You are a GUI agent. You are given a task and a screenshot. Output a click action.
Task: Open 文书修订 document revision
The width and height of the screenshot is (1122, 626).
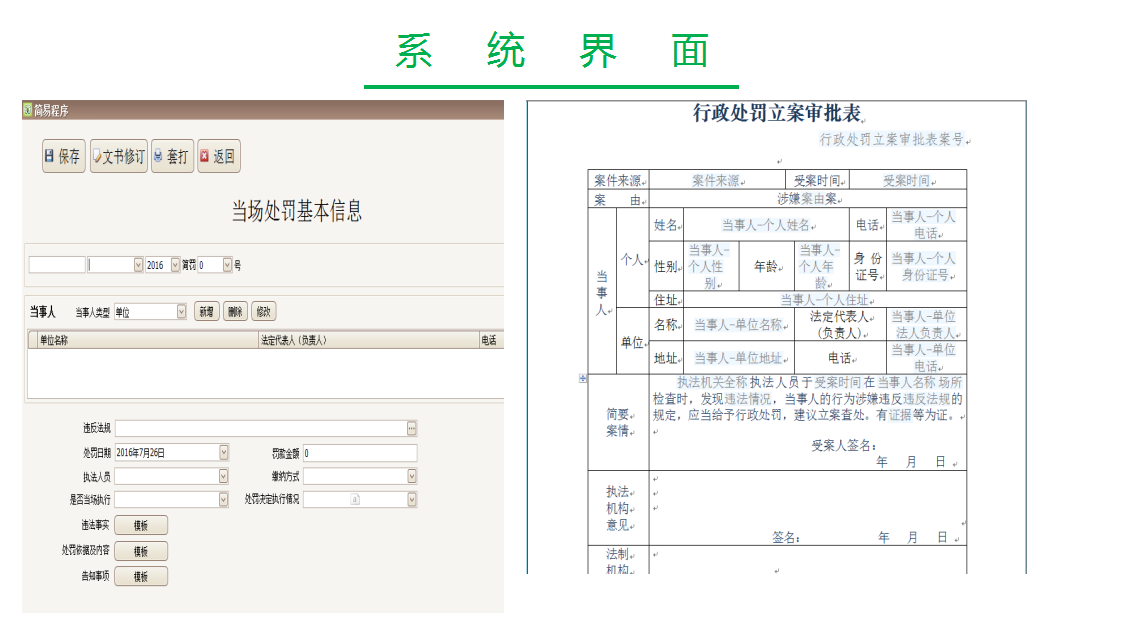point(118,157)
